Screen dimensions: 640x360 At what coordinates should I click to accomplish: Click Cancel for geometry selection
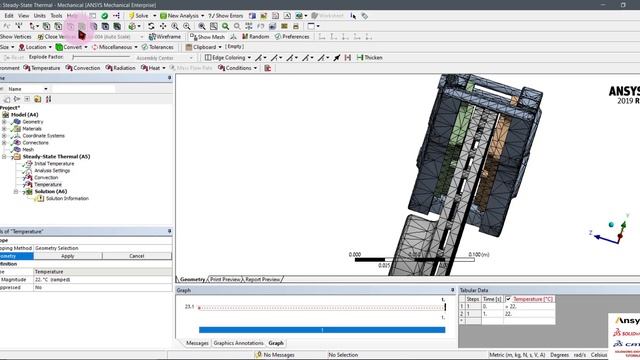pyautogui.click(x=137, y=256)
